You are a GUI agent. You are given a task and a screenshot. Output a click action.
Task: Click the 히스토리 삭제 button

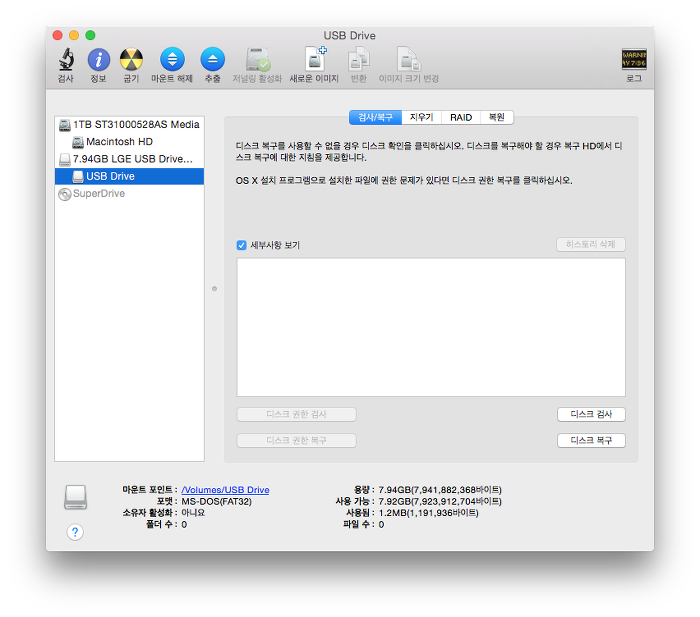coord(591,244)
